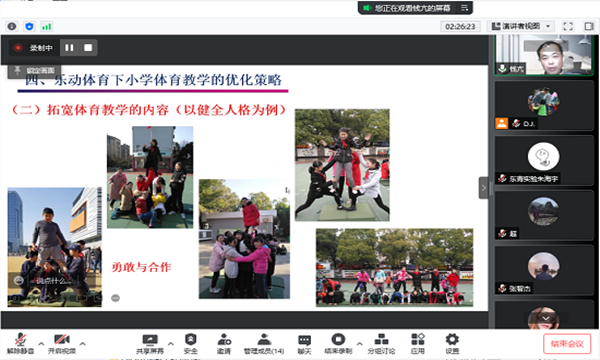
Task: Expand audio options next to 解除静音
Action: click(x=41, y=344)
